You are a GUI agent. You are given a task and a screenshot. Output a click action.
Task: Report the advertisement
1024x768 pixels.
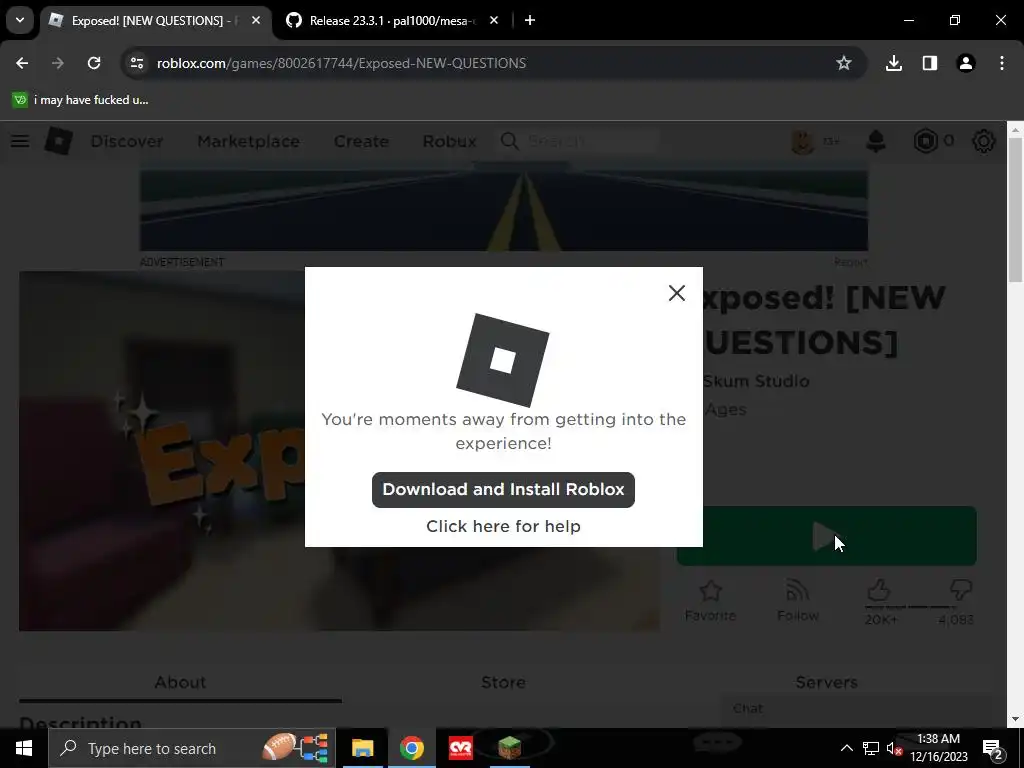point(850,262)
